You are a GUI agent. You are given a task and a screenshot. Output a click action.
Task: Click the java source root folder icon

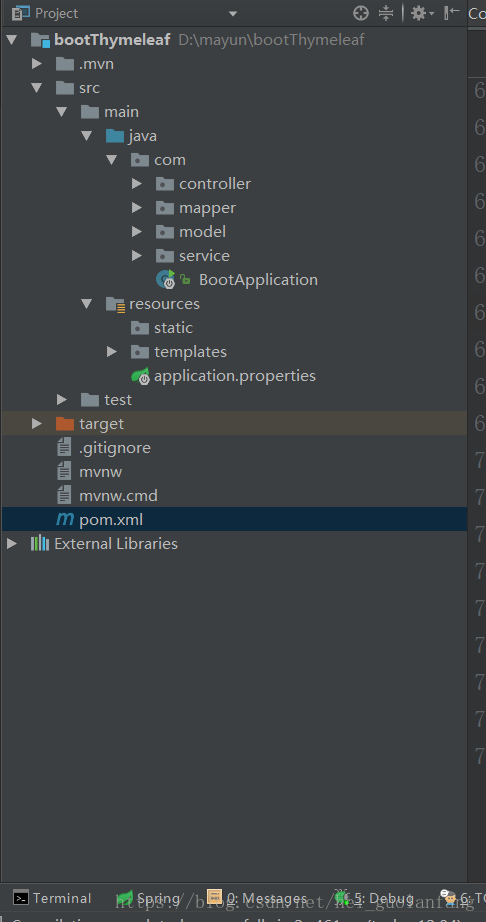point(115,136)
